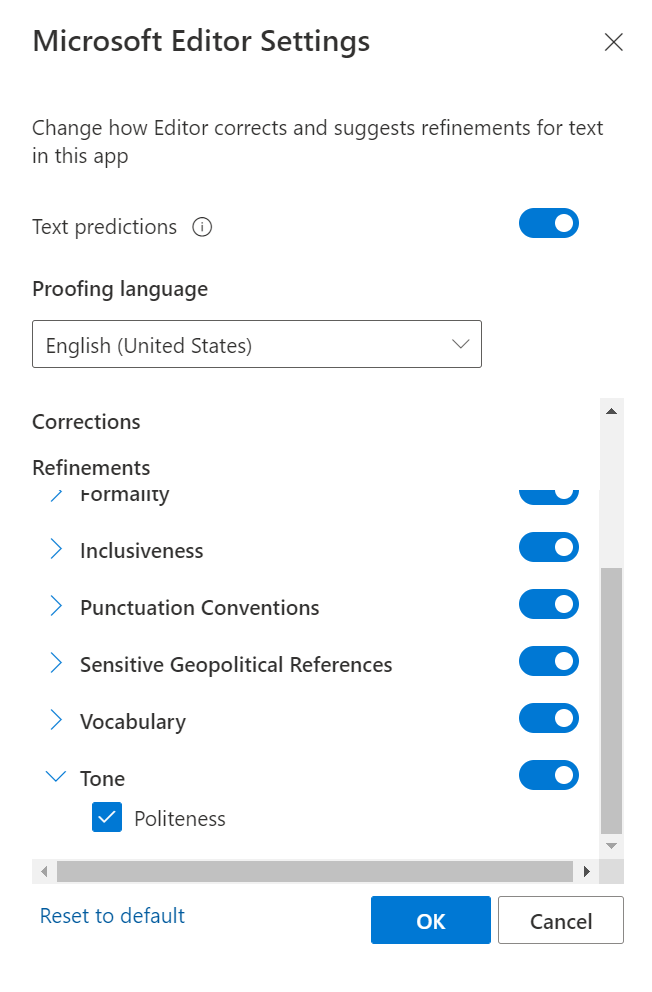This screenshot has height=992, width=652.
Task: Turn off the Text predictions toggle
Action: tap(548, 223)
